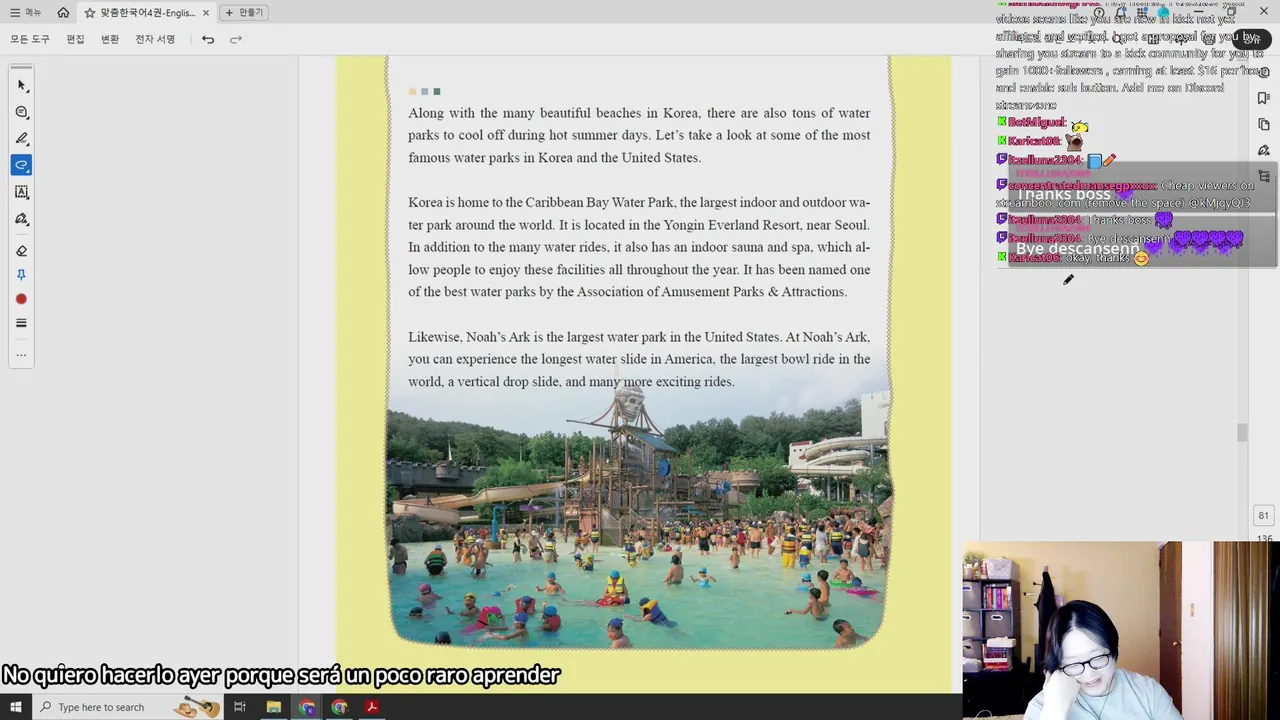
Task: Open File Explorer from the taskbar
Action: 273,707
